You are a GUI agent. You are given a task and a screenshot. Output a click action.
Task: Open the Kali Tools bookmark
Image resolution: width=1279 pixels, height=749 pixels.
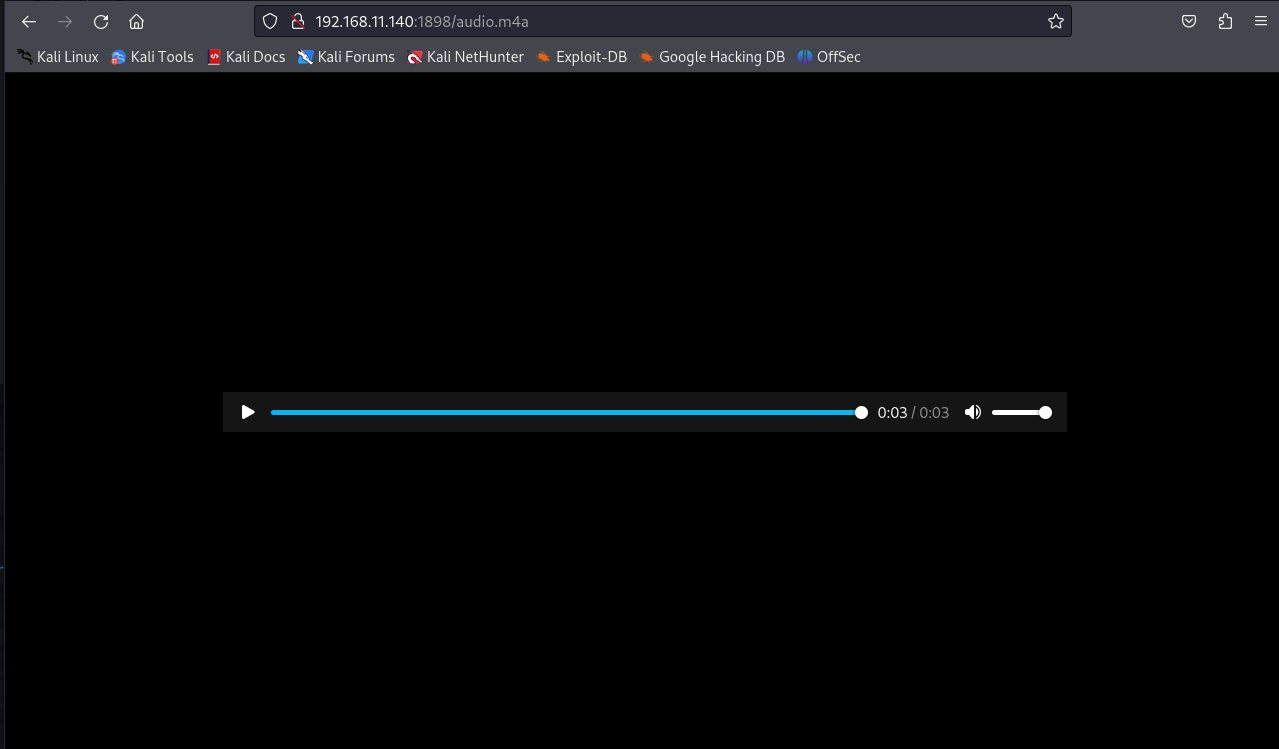click(152, 57)
